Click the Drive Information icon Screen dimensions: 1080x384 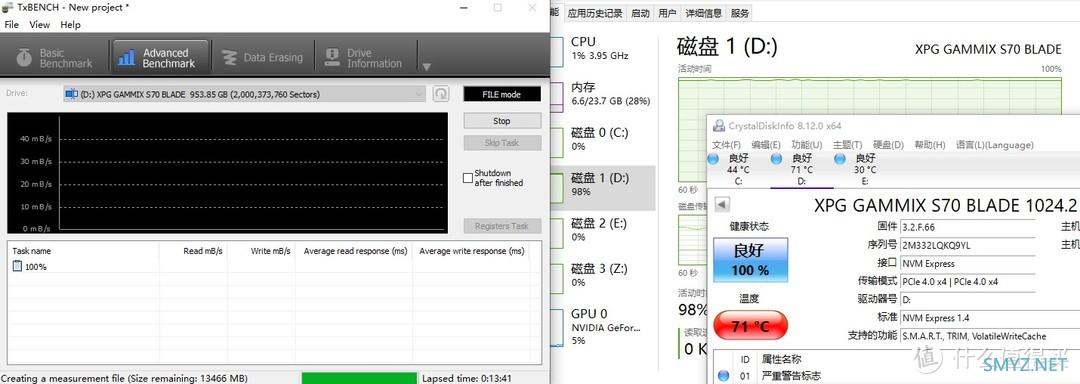click(x=333, y=57)
